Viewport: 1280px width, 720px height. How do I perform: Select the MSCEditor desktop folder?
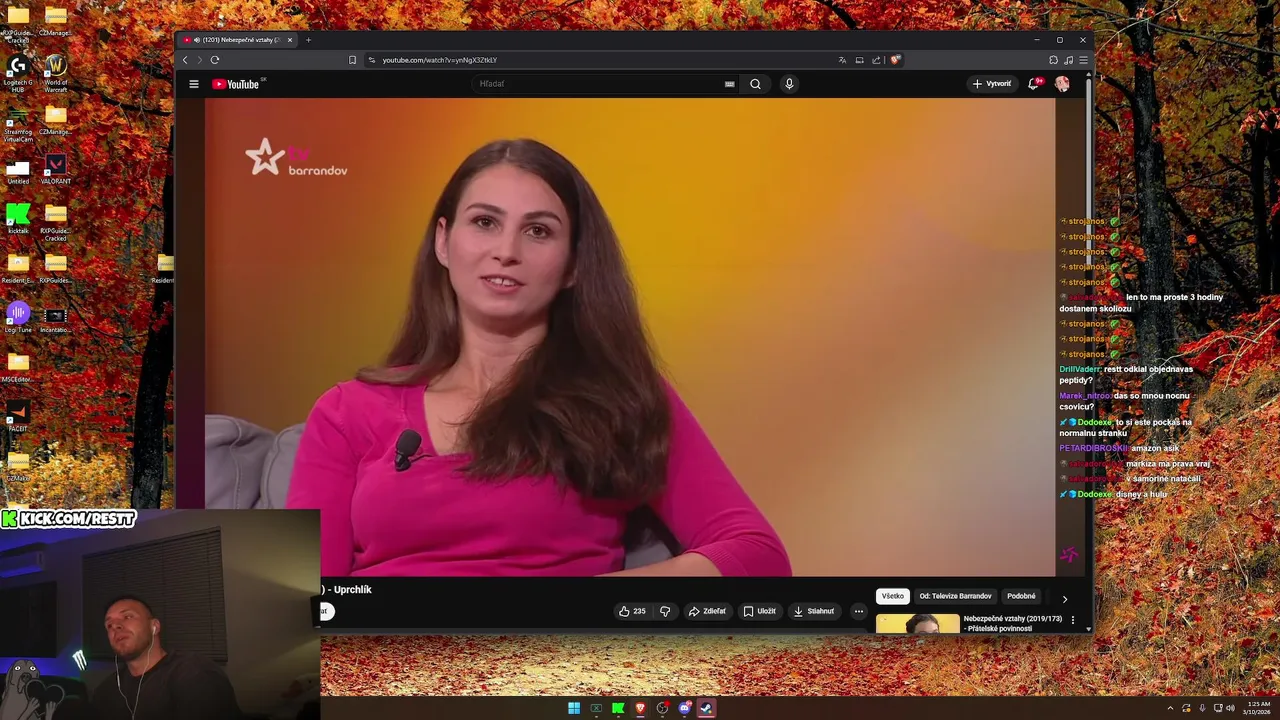(17, 367)
